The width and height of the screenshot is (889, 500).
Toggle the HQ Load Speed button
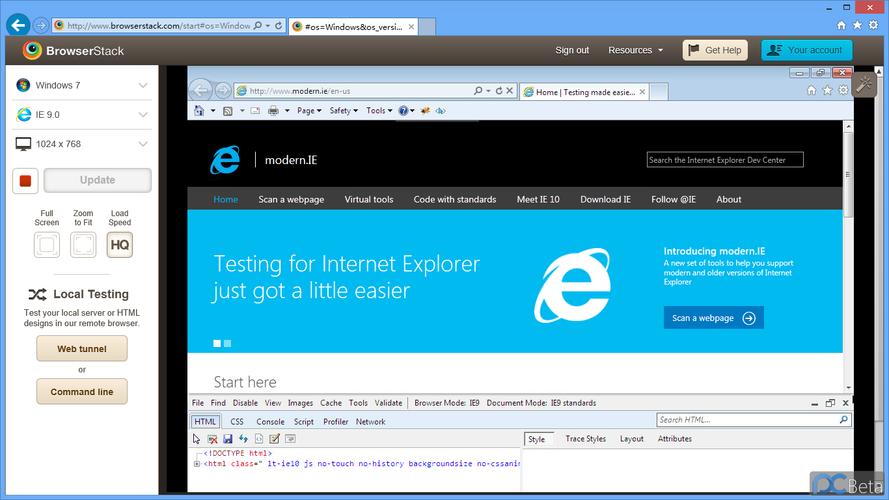click(120, 245)
